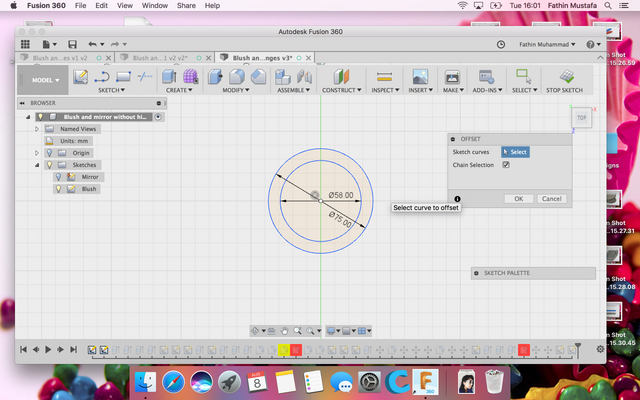Image resolution: width=640 pixels, height=400 pixels.
Task: Select the Chamfer tool icon
Action: 258,76
